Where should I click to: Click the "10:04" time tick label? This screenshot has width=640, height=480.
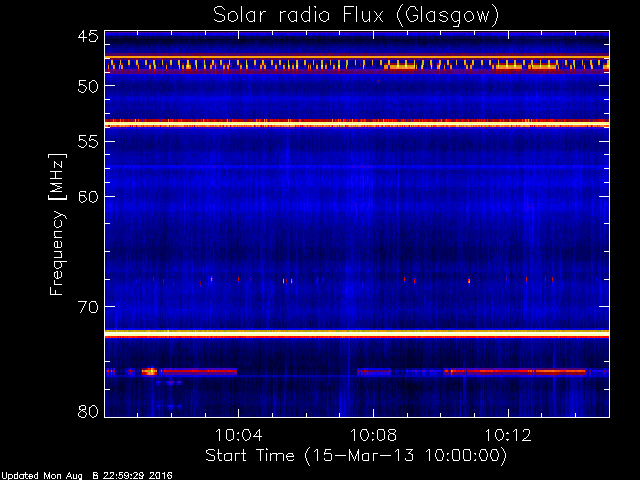(239, 435)
